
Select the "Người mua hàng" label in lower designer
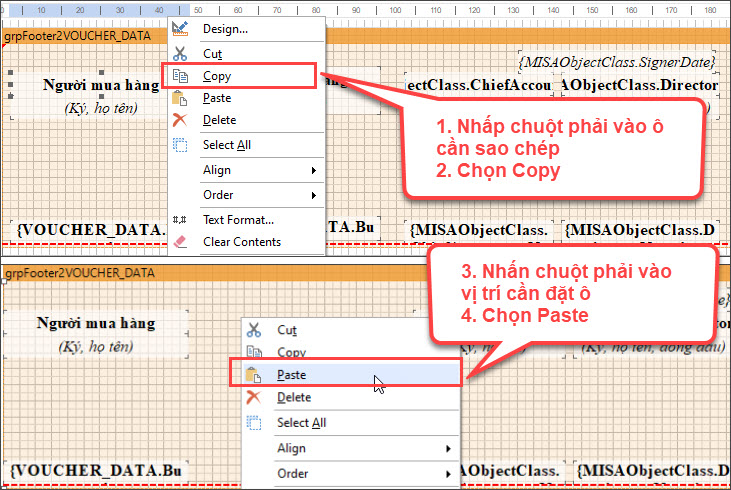point(96,323)
